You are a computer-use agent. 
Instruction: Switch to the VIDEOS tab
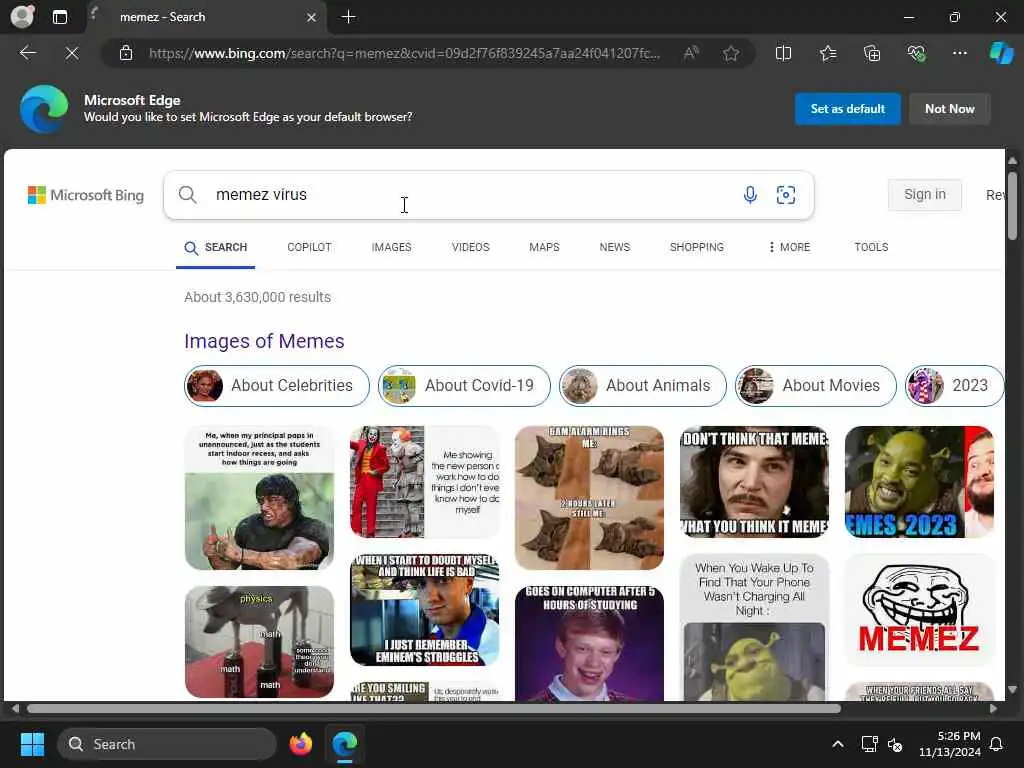coord(470,248)
